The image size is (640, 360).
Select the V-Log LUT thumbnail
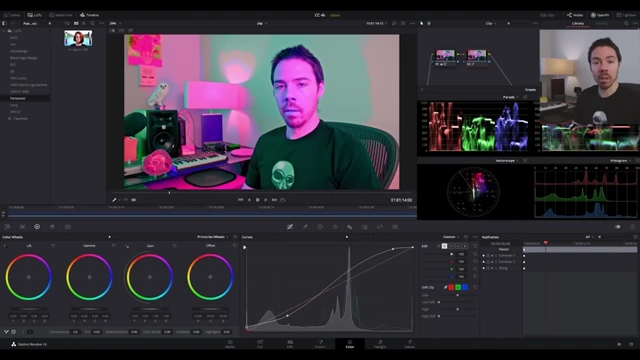pyautogui.click(x=78, y=39)
